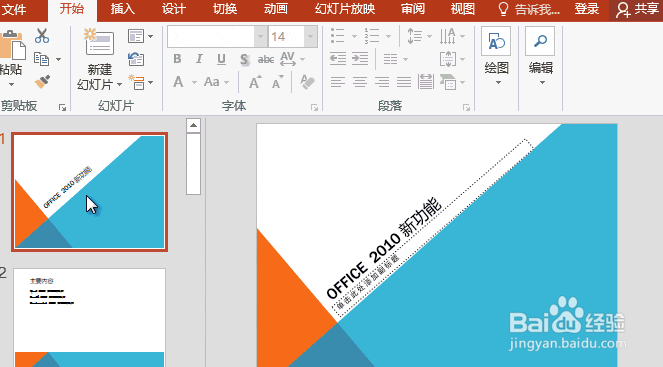Click the Bullets list icon
663x367 pixels.
click(337, 36)
